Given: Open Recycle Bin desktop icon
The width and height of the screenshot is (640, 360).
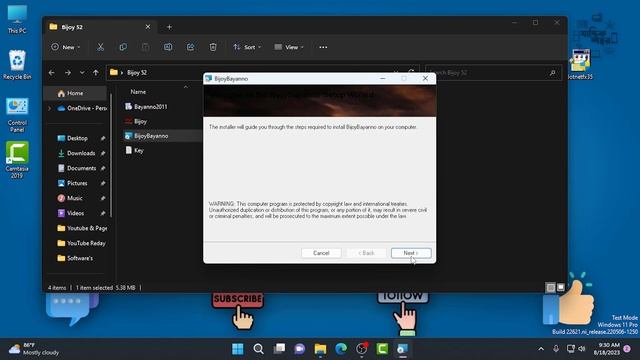Looking at the screenshot, I should [17, 64].
